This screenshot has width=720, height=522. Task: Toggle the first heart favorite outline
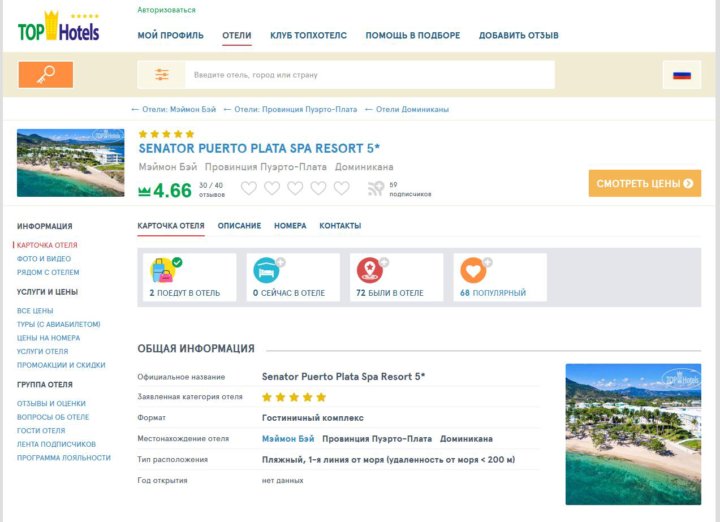pyautogui.click(x=248, y=188)
